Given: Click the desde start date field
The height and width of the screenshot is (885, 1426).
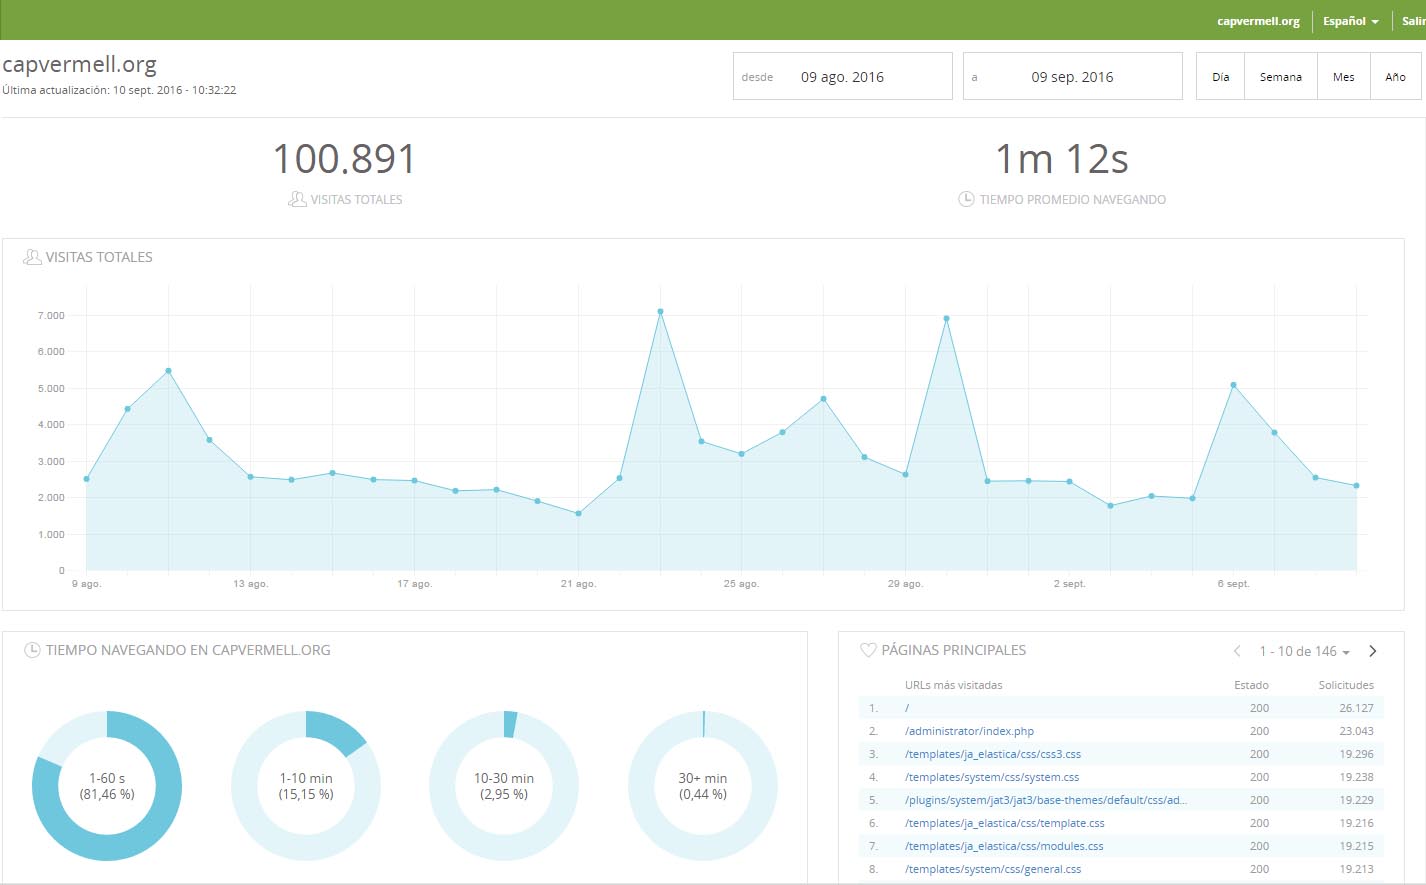Looking at the screenshot, I should click(x=843, y=77).
